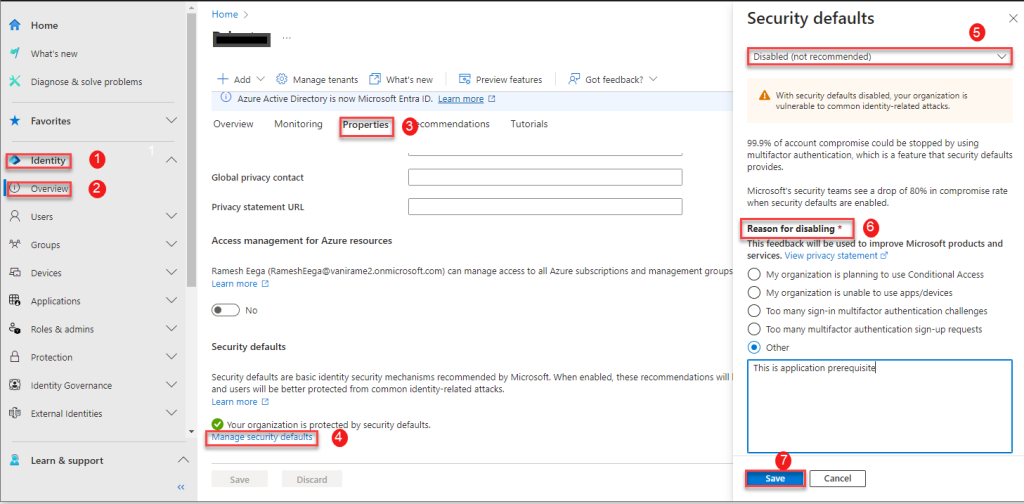Image resolution: width=1024 pixels, height=504 pixels.
Task: Click the reason for disabling text area
Action: tap(880, 406)
